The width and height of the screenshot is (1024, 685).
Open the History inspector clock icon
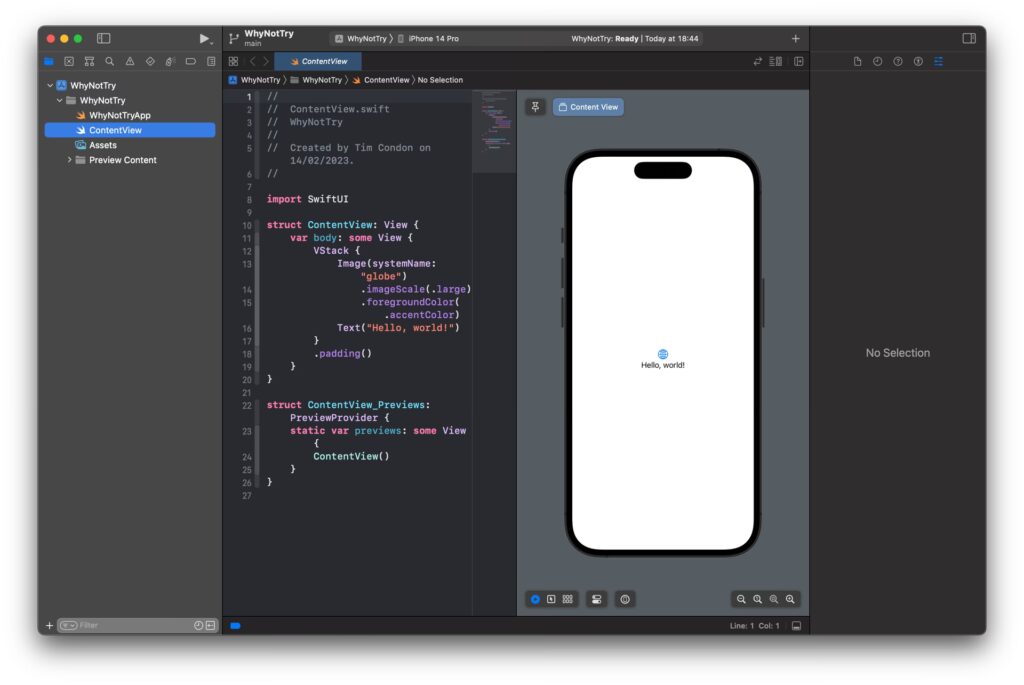pos(878,62)
